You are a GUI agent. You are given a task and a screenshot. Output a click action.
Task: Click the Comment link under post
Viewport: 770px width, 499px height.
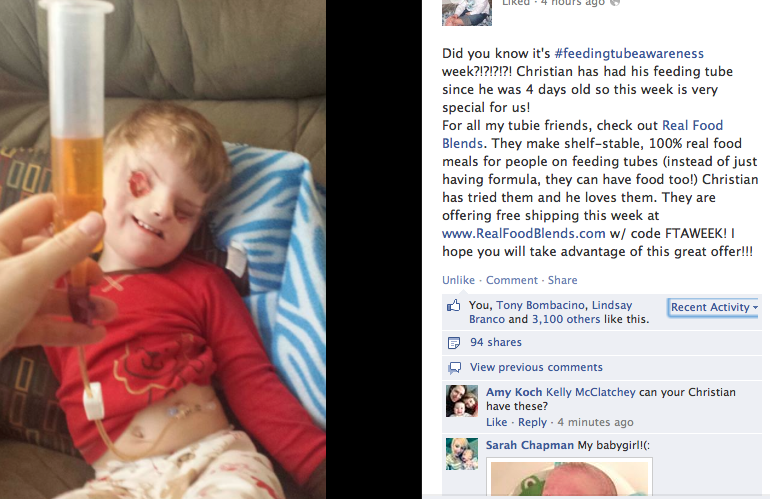coord(512,280)
